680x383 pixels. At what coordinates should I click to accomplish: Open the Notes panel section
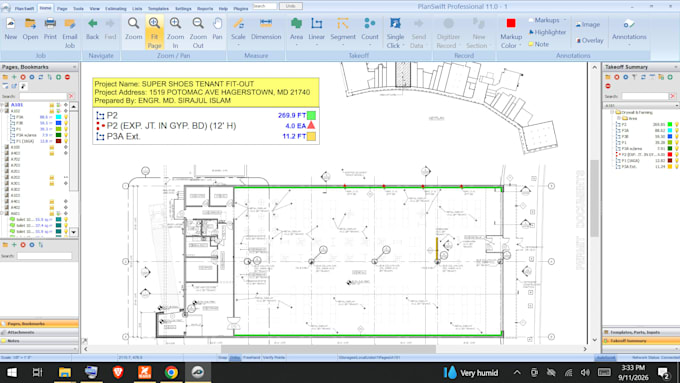[x=39, y=341]
